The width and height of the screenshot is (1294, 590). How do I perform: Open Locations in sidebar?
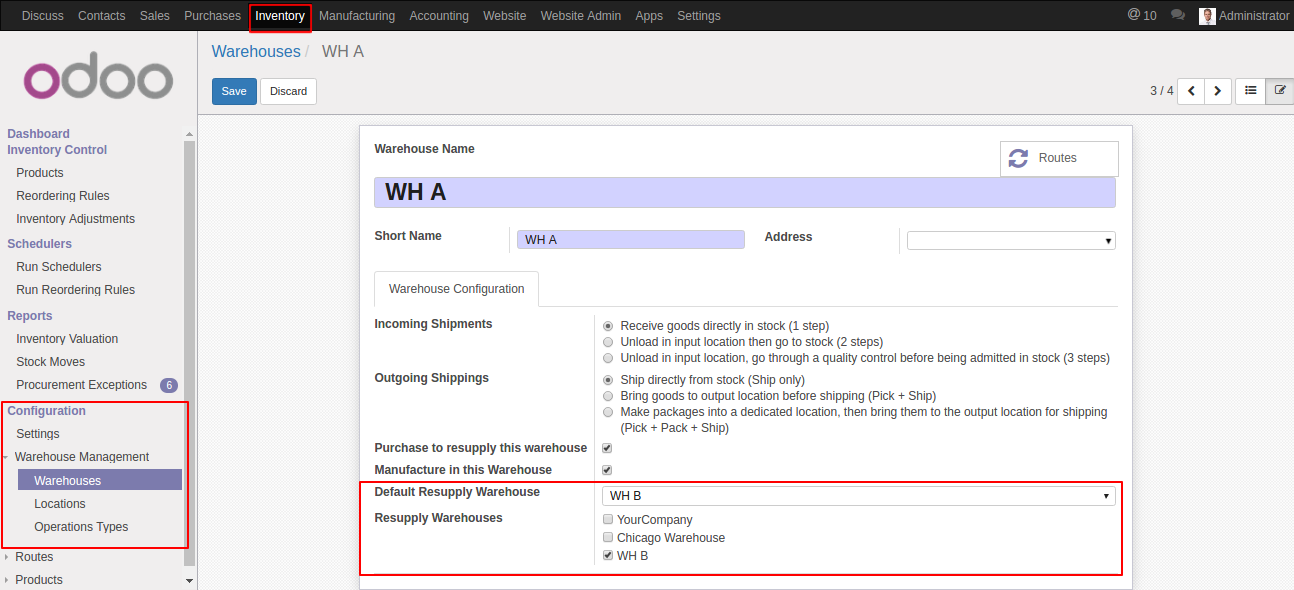[x=60, y=504]
